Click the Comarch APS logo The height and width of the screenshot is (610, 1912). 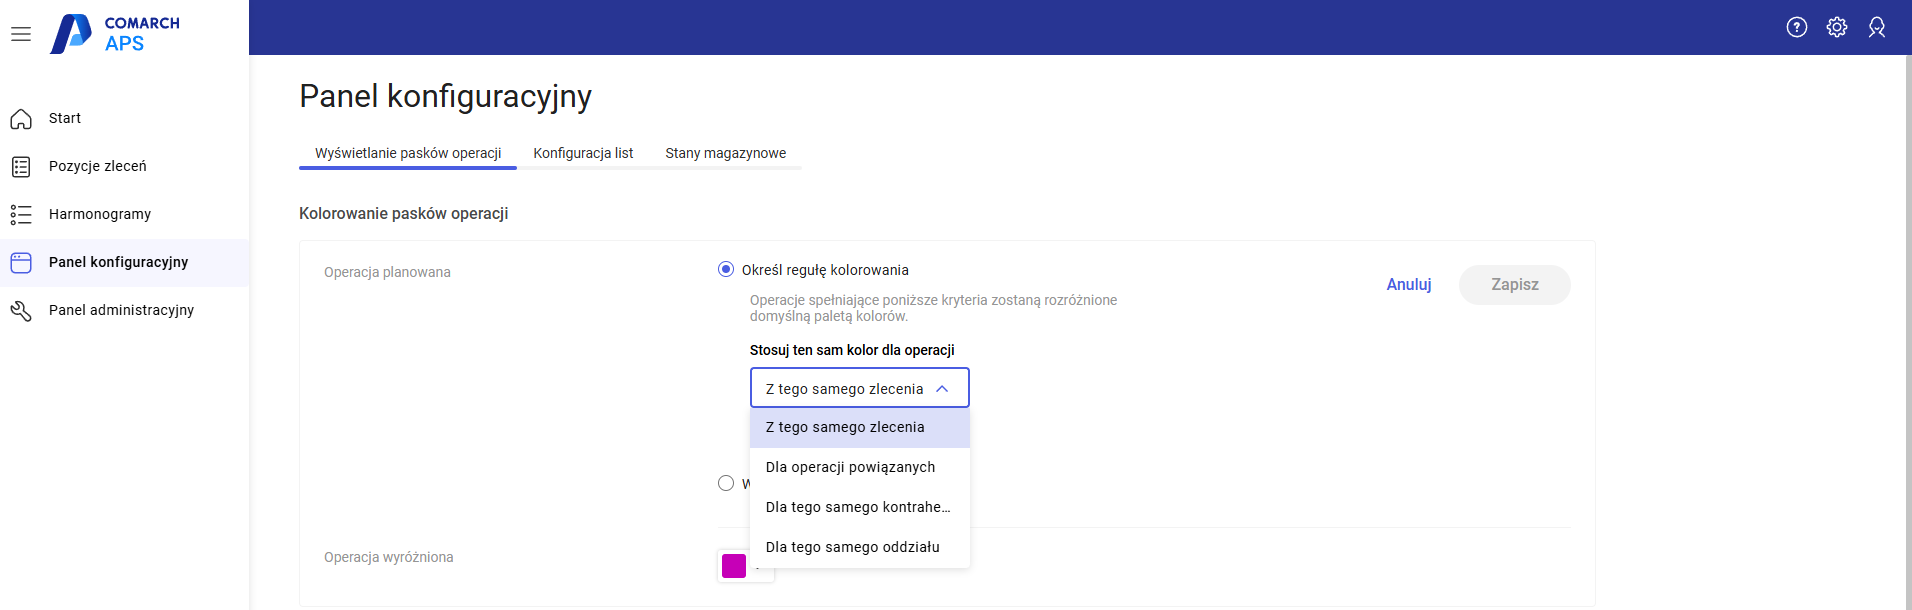(115, 34)
